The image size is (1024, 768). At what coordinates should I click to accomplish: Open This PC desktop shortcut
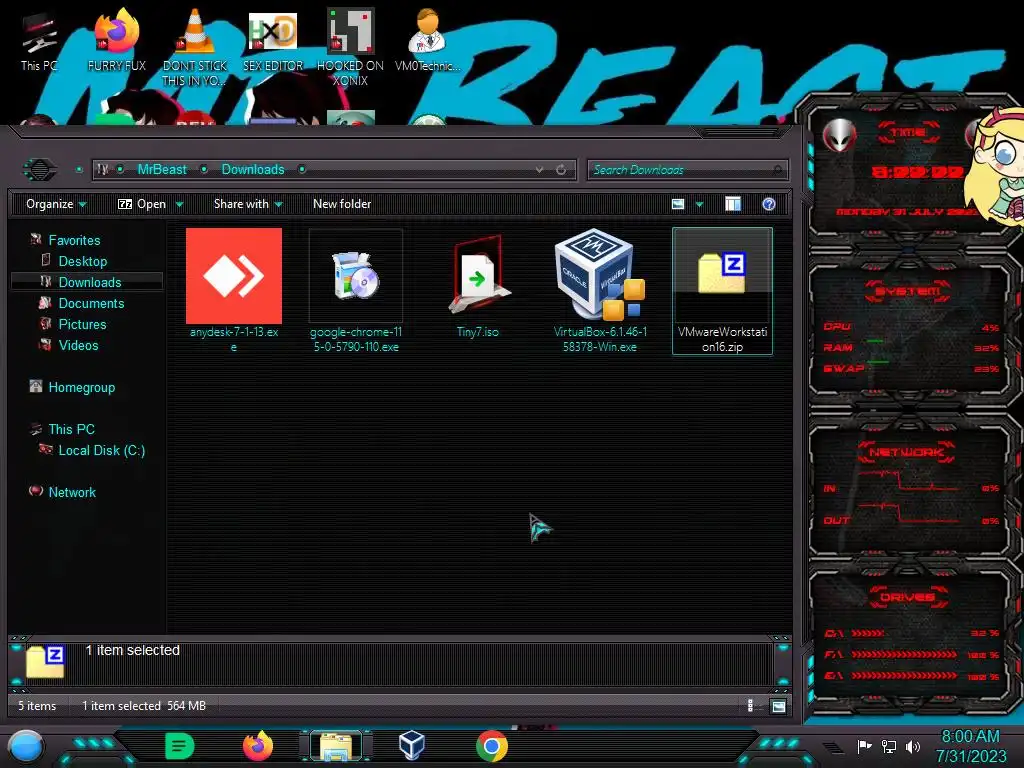(39, 41)
